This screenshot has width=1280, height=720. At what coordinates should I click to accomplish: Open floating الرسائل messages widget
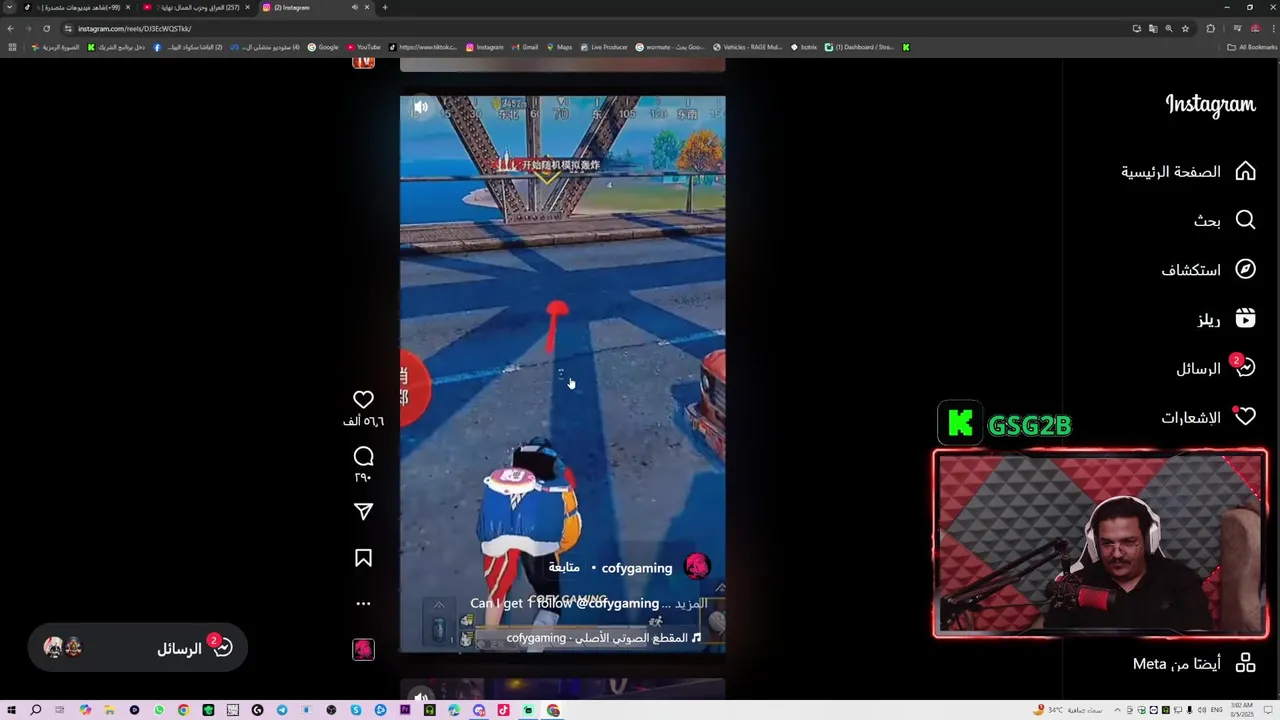137,648
